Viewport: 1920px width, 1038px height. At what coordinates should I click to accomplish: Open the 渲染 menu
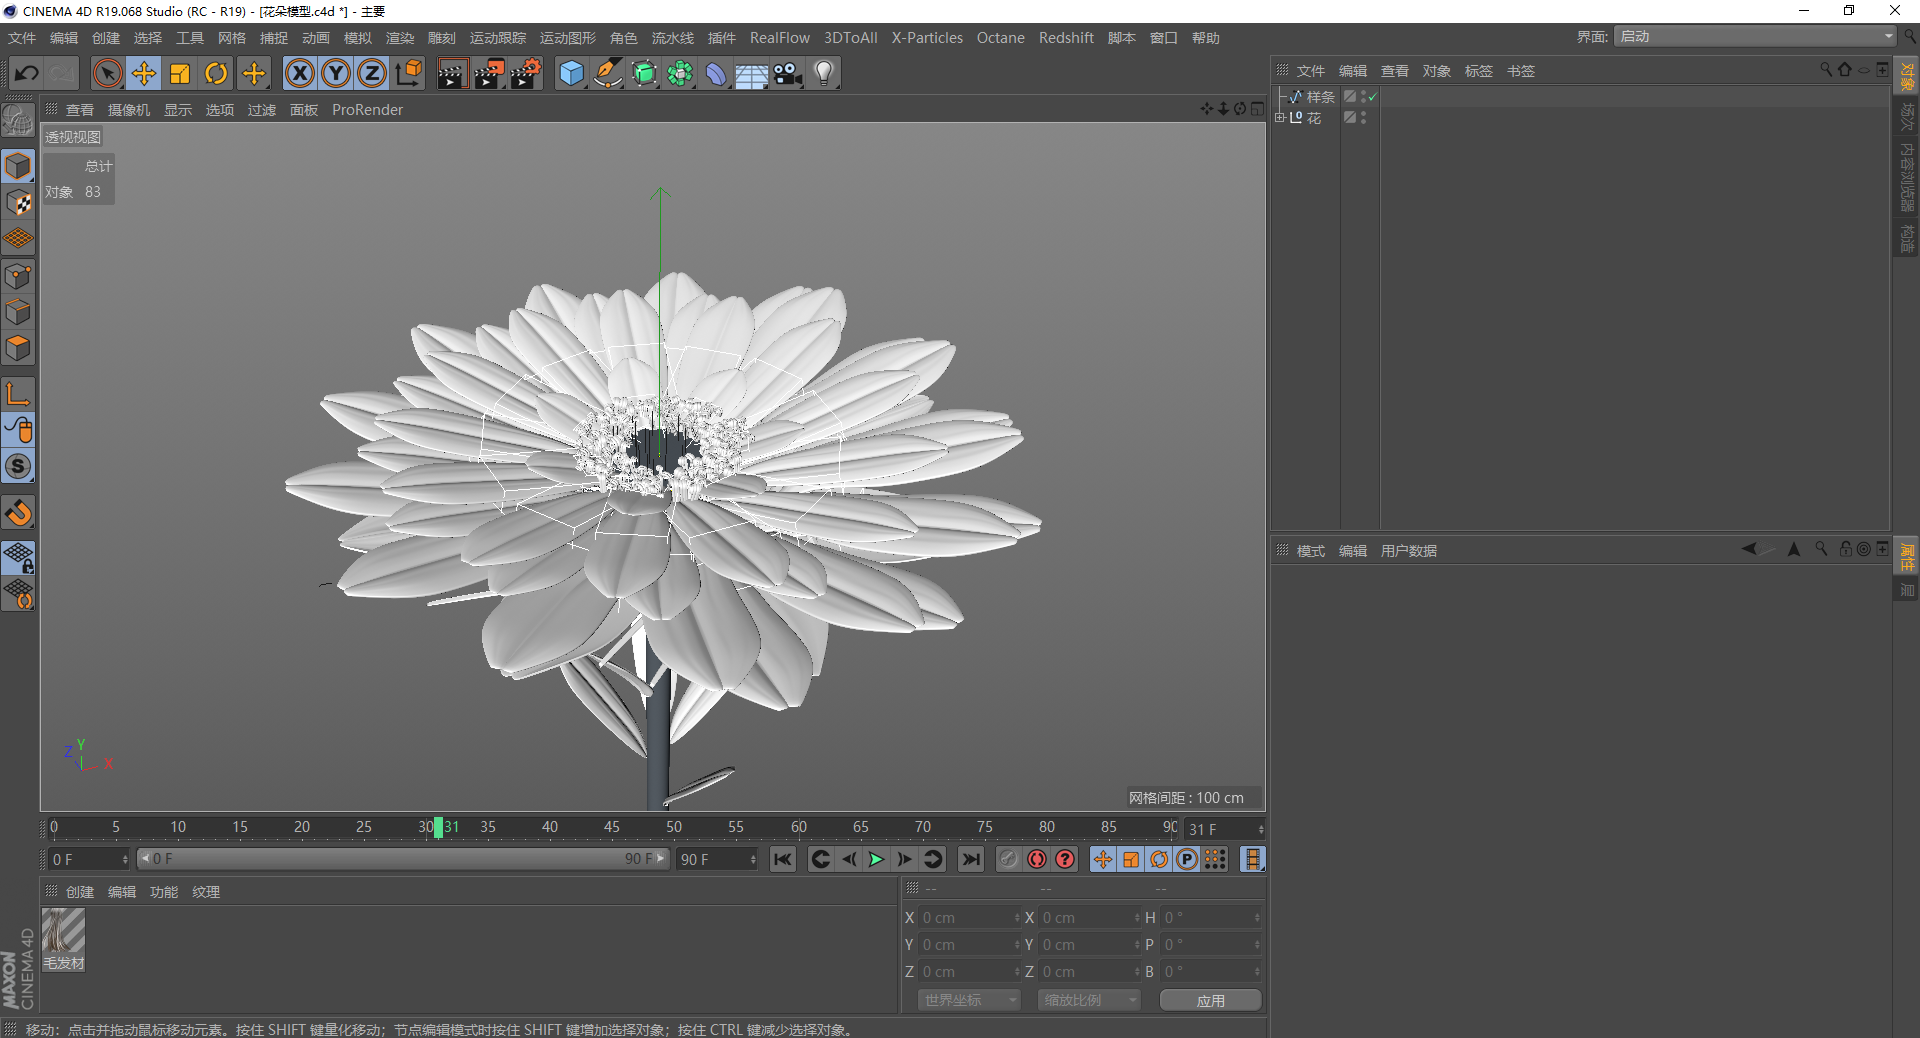[x=400, y=38]
